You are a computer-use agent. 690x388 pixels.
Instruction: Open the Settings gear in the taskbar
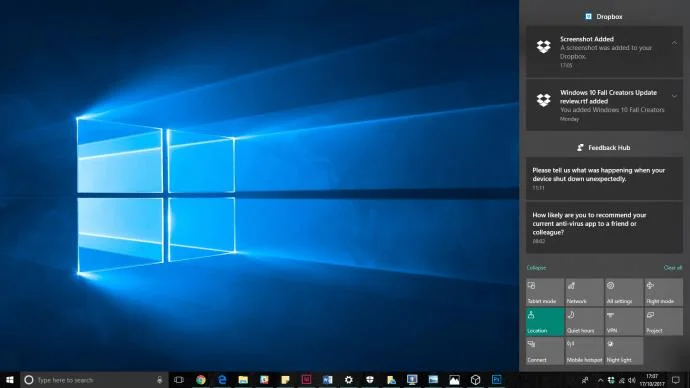pos(349,380)
